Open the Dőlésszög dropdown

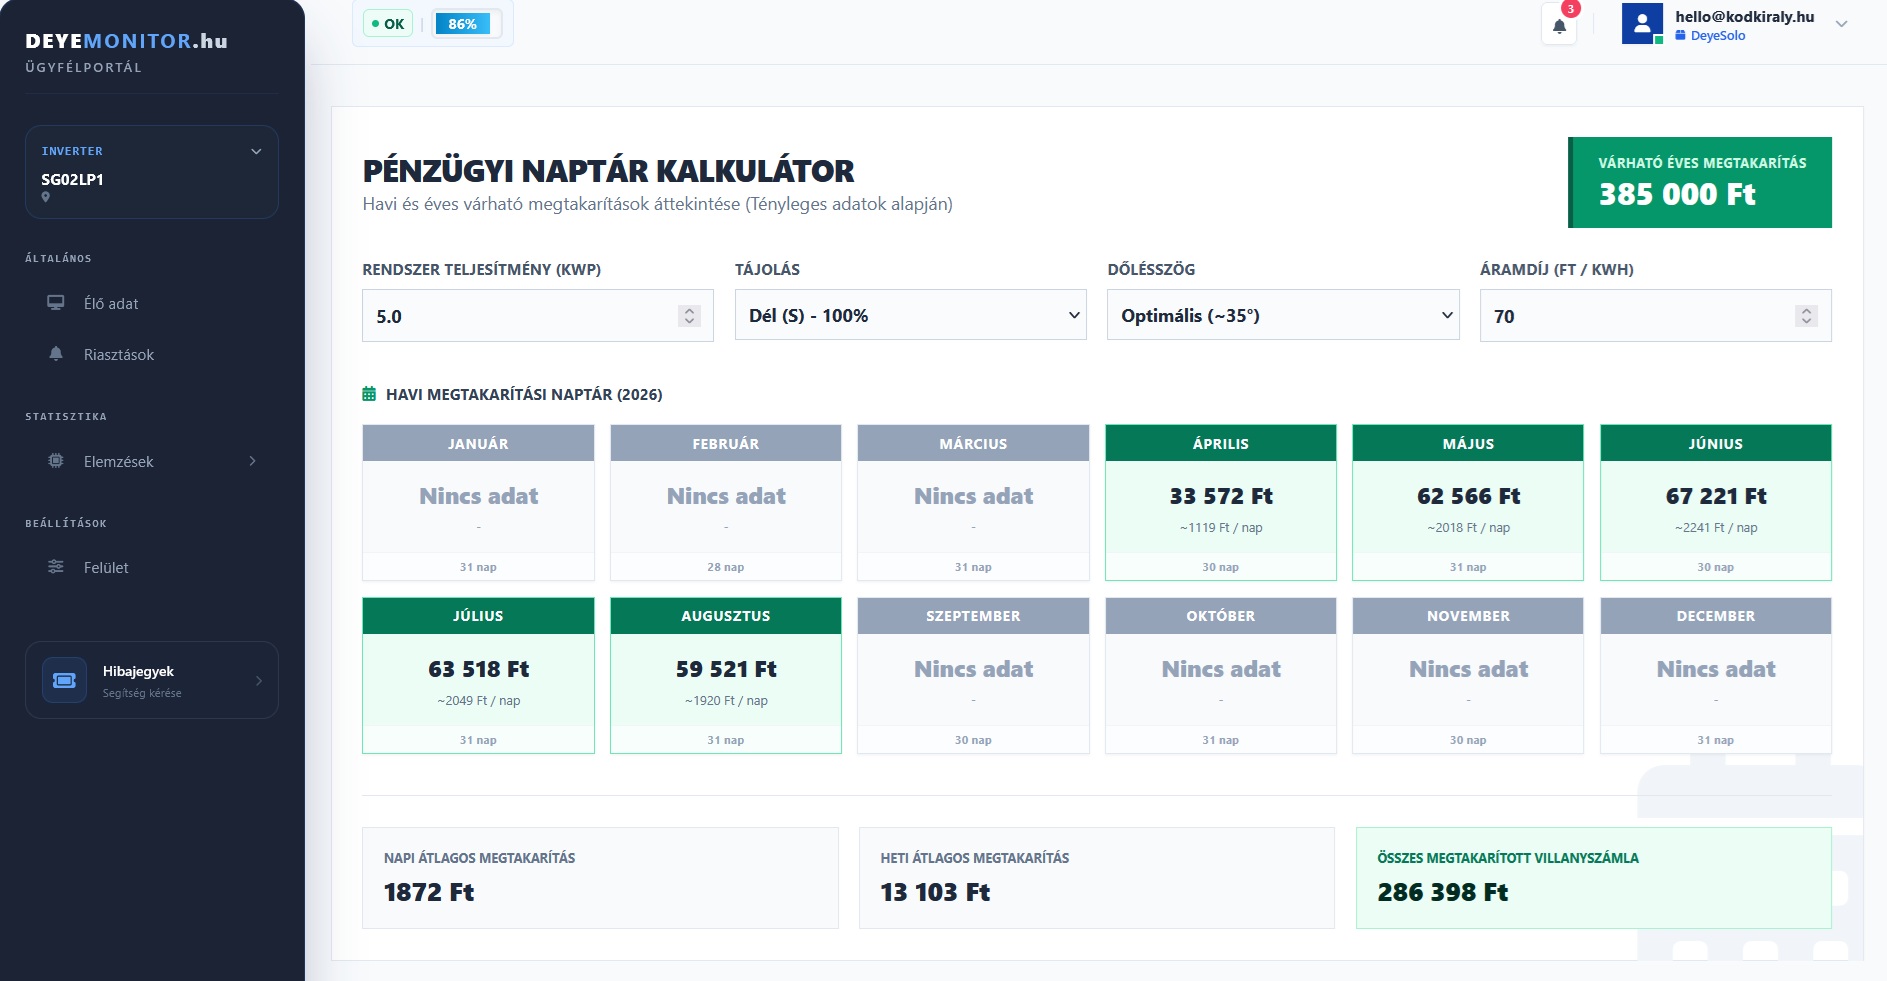(1283, 315)
